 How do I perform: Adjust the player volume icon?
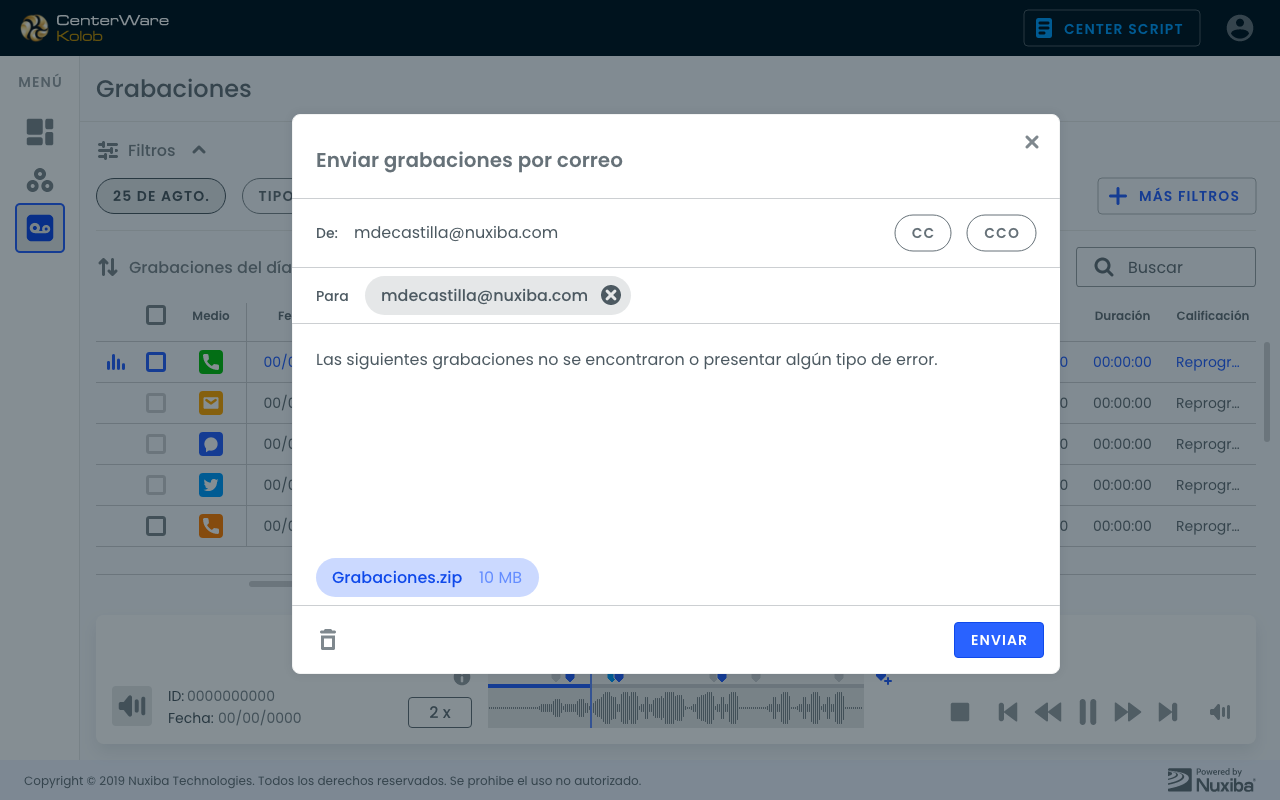click(x=1220, y=712)
